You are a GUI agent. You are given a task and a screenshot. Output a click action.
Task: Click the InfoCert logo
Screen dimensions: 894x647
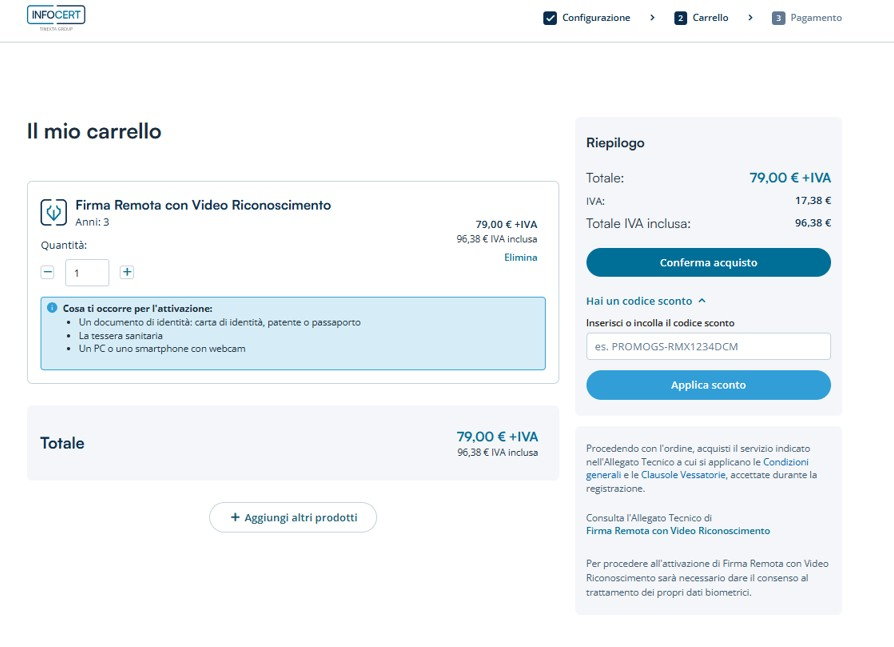coord(56,17)
